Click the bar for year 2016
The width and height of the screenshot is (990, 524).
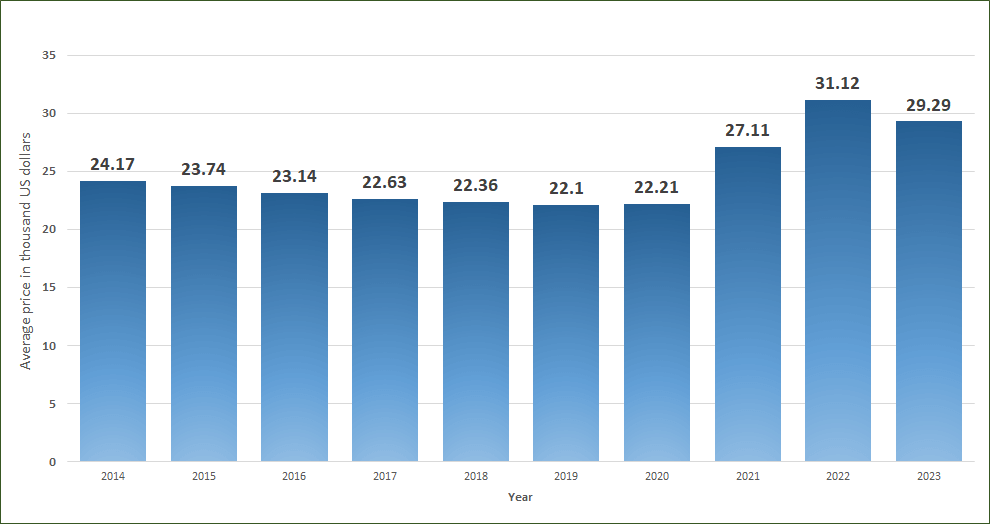pos(294,326)
